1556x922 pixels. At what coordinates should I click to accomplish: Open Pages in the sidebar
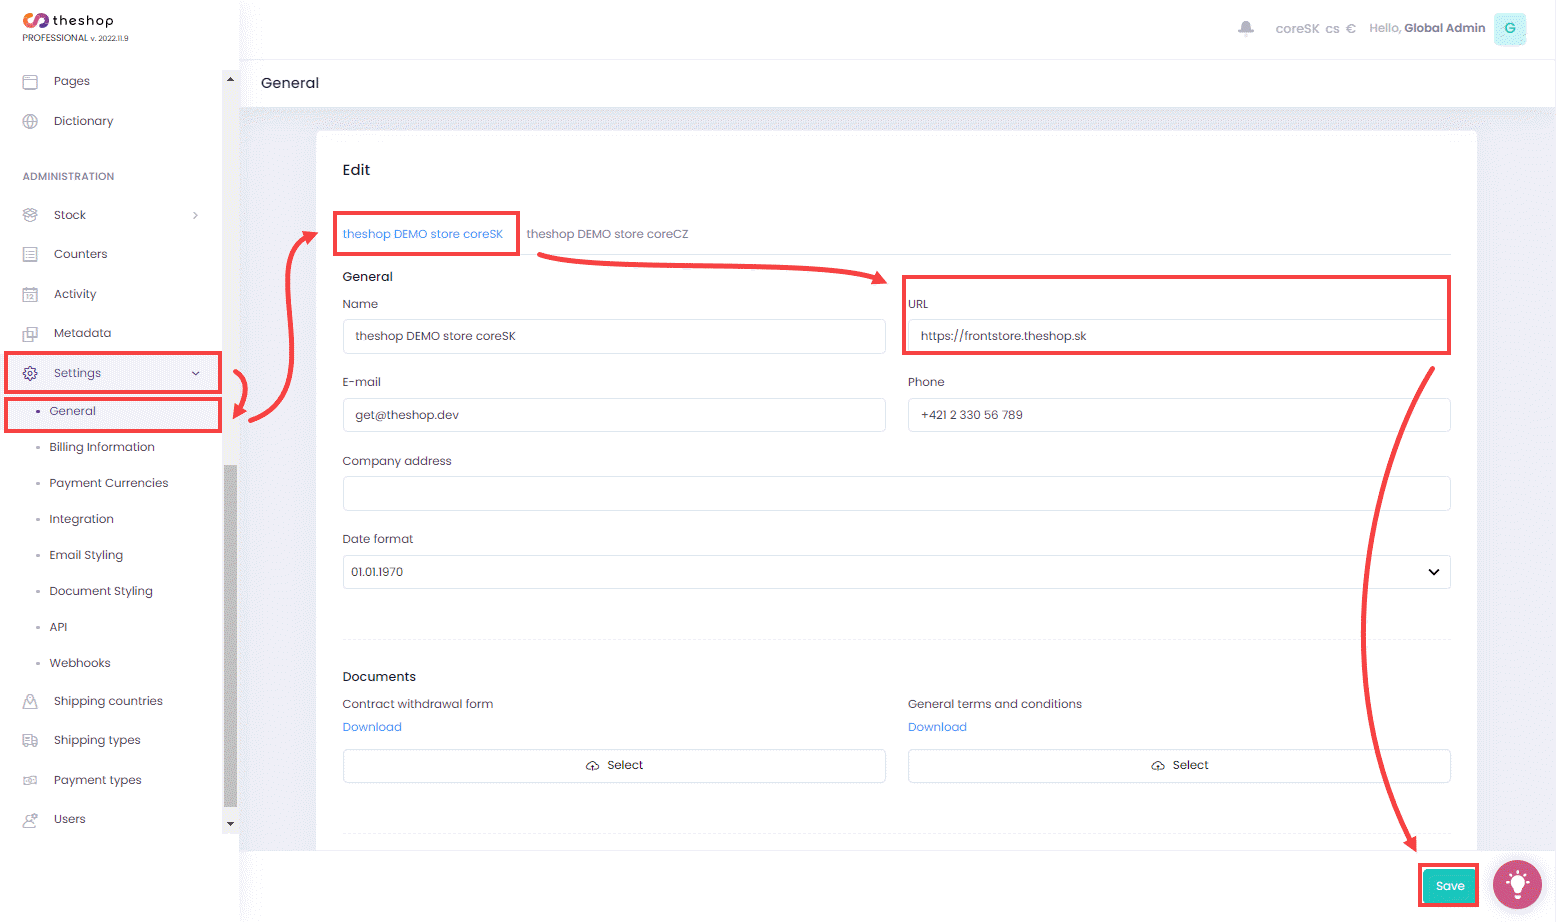coord(72,81)
